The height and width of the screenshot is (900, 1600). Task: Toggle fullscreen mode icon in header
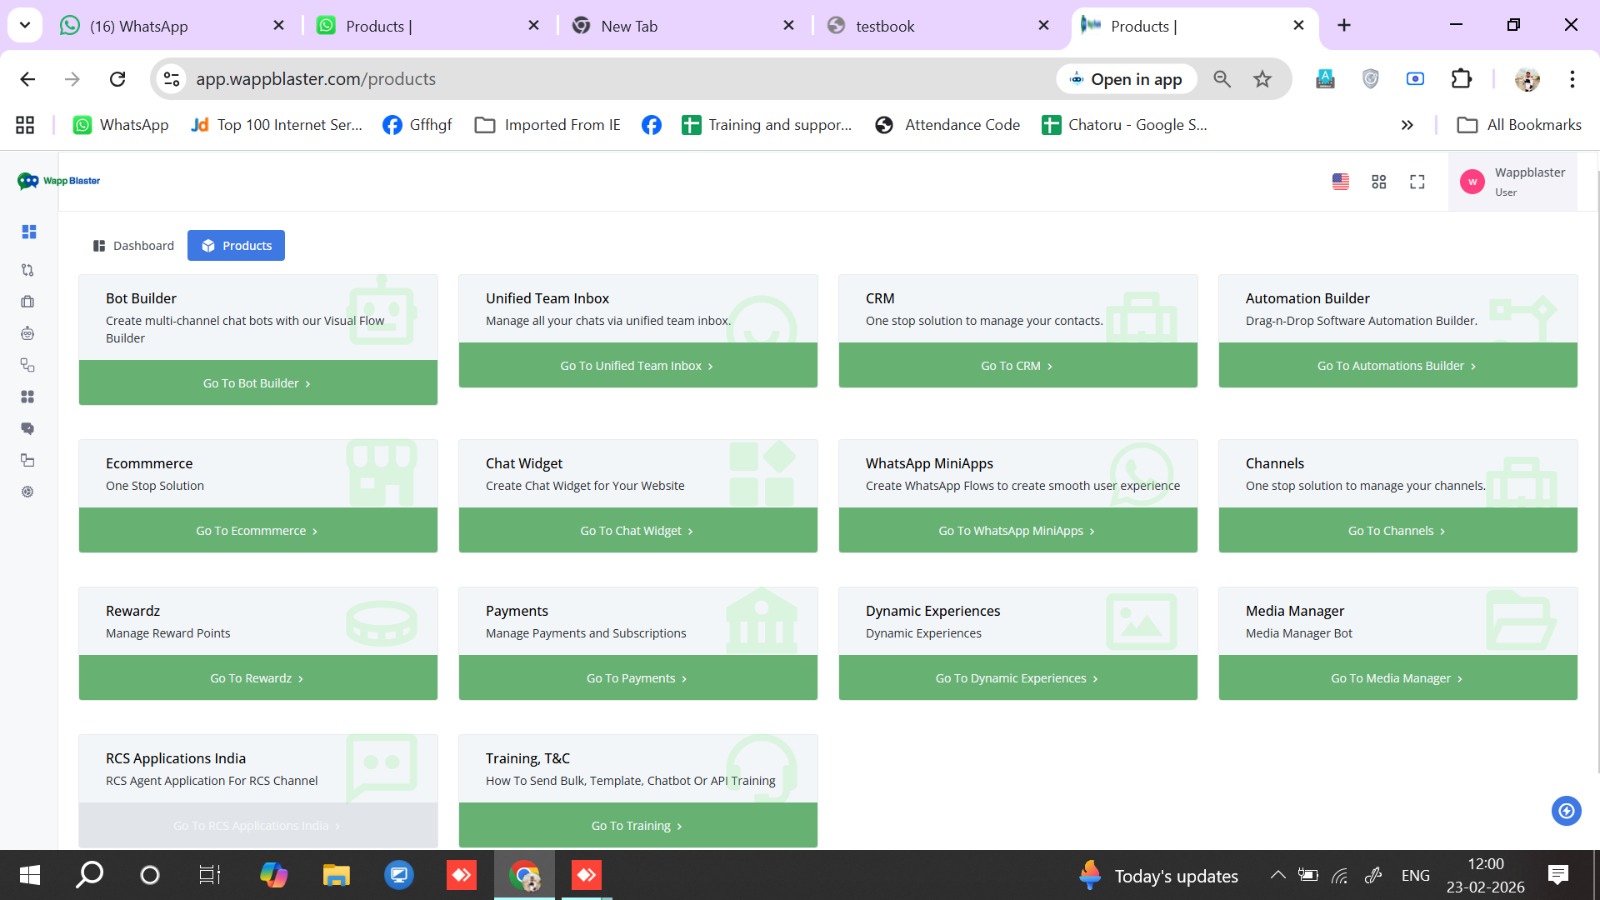coord(1417,181)
